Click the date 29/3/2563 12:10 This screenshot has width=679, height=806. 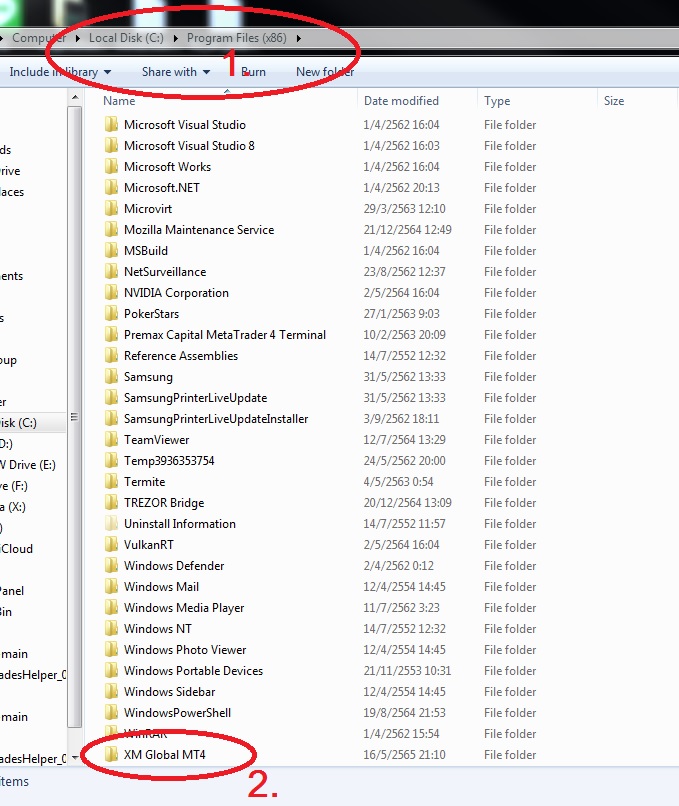pyautogui.click(x=405, y=209)
